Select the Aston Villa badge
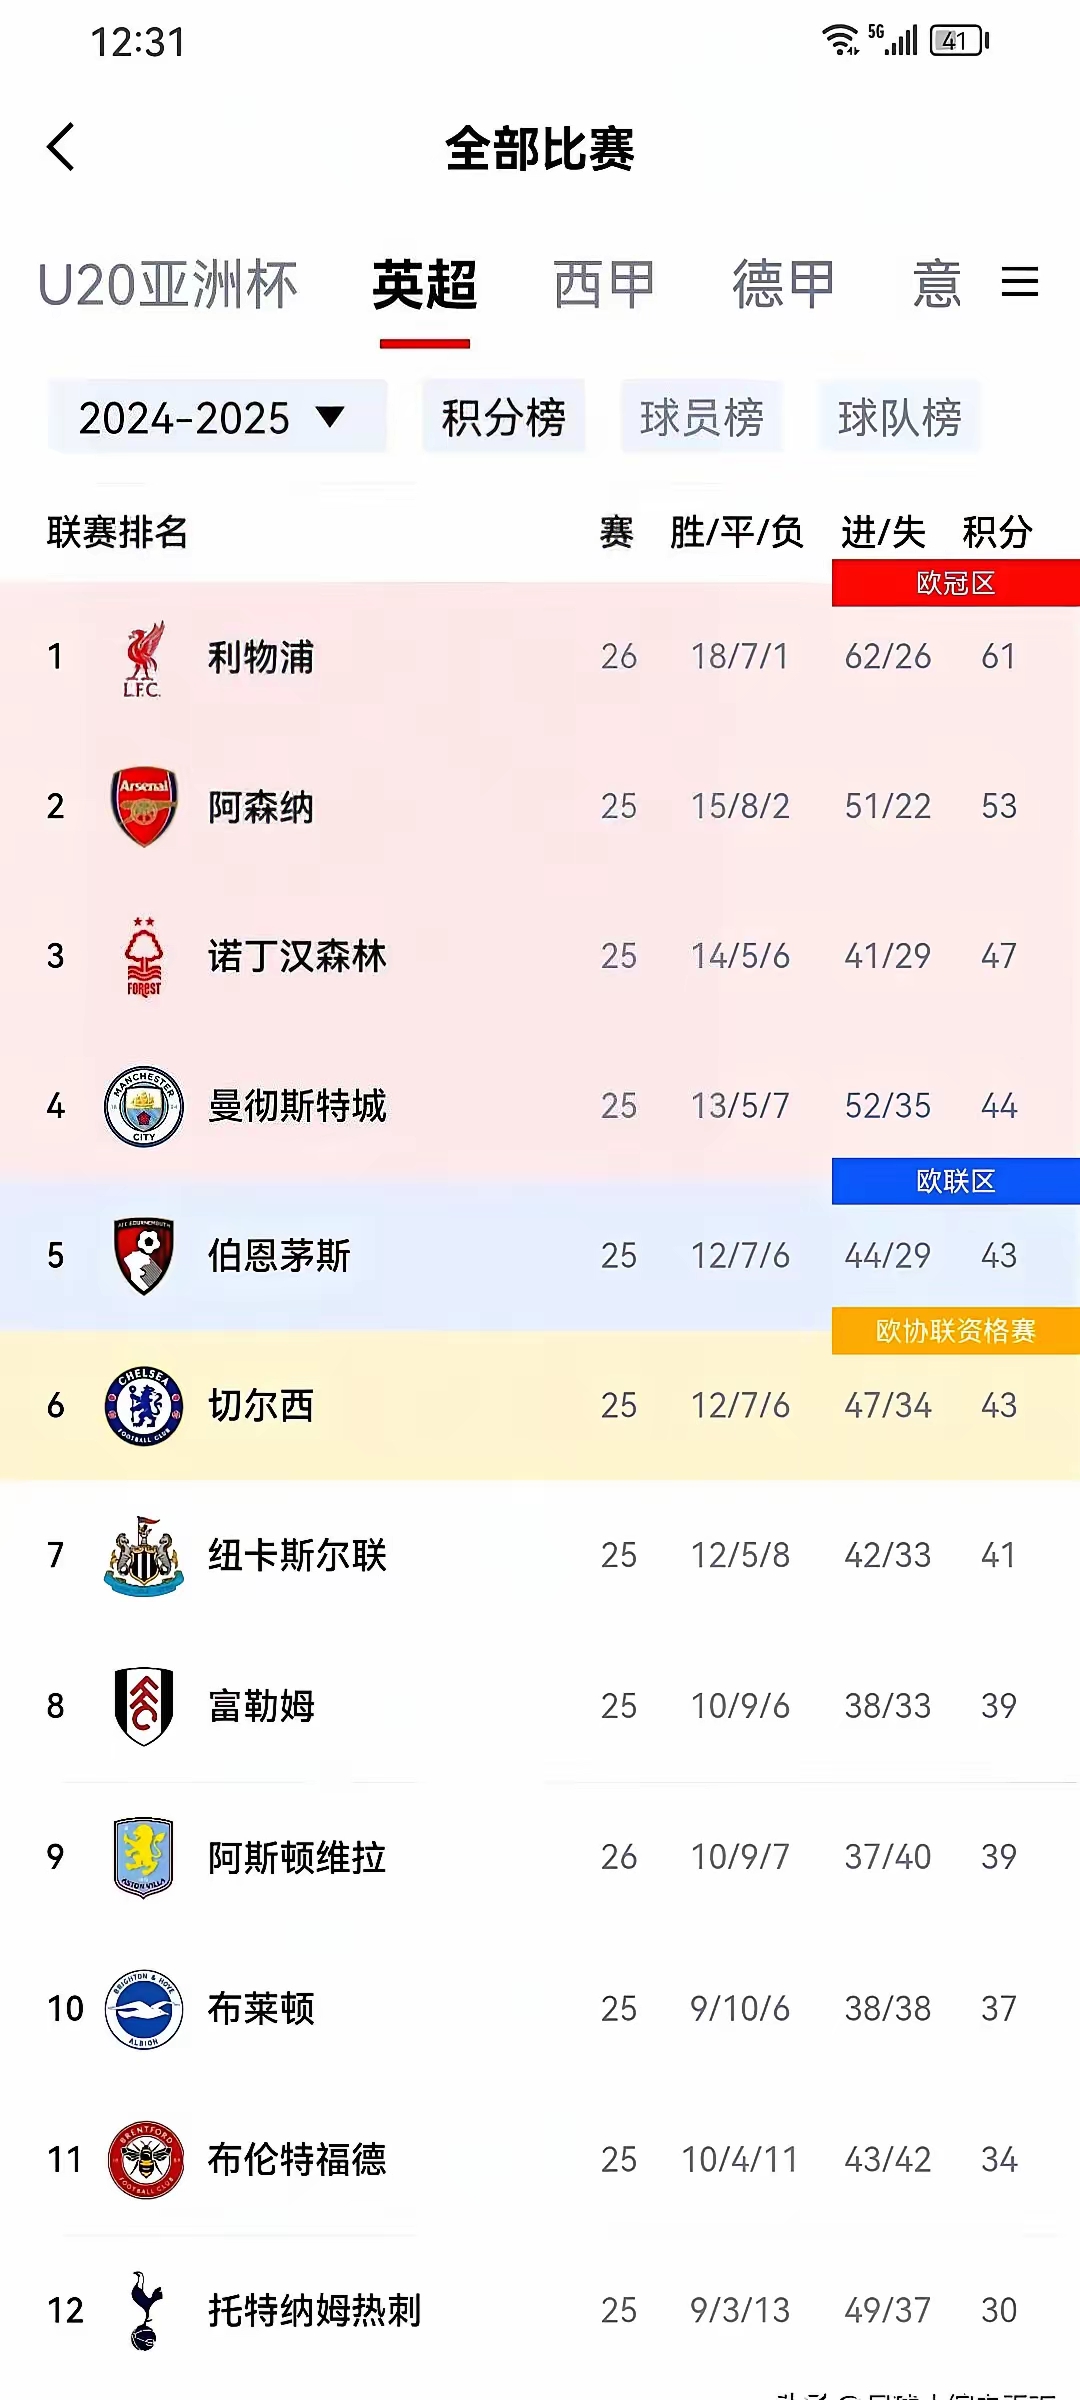Viewport: 1080px width, 2400px height. coord(143,1857)
